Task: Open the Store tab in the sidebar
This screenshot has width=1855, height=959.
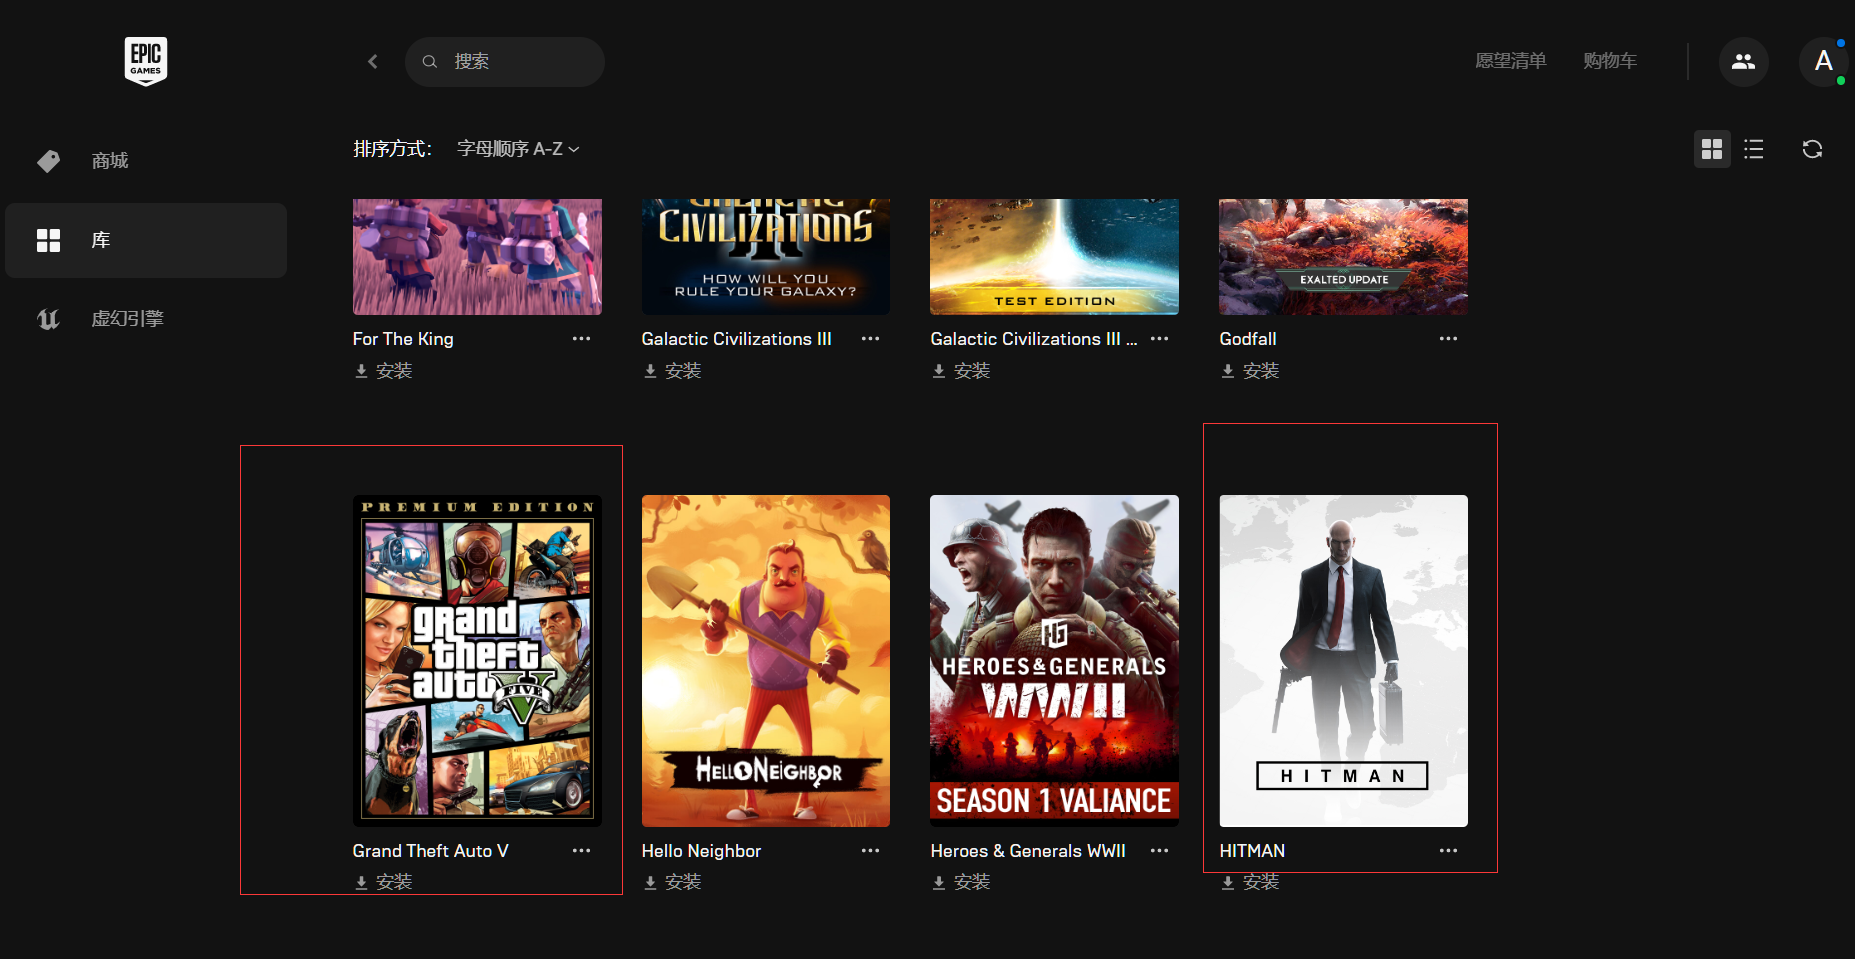Action: click(x=110, y=161)
